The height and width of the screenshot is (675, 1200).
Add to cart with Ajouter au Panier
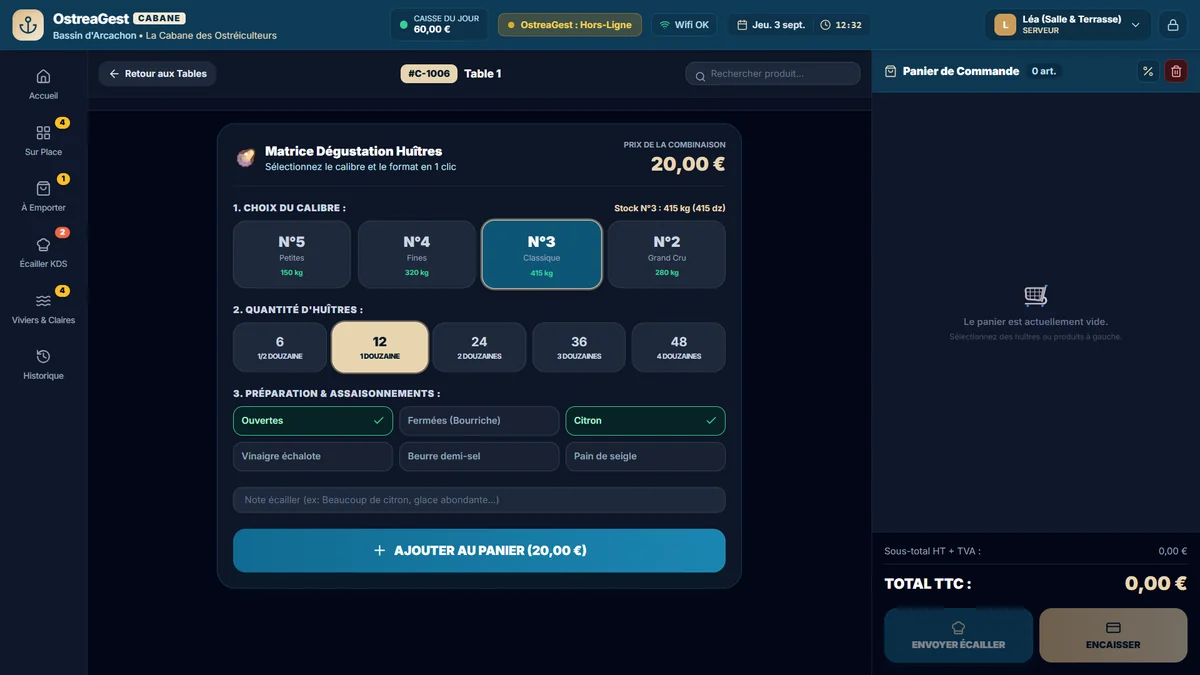tap(479, 550)
